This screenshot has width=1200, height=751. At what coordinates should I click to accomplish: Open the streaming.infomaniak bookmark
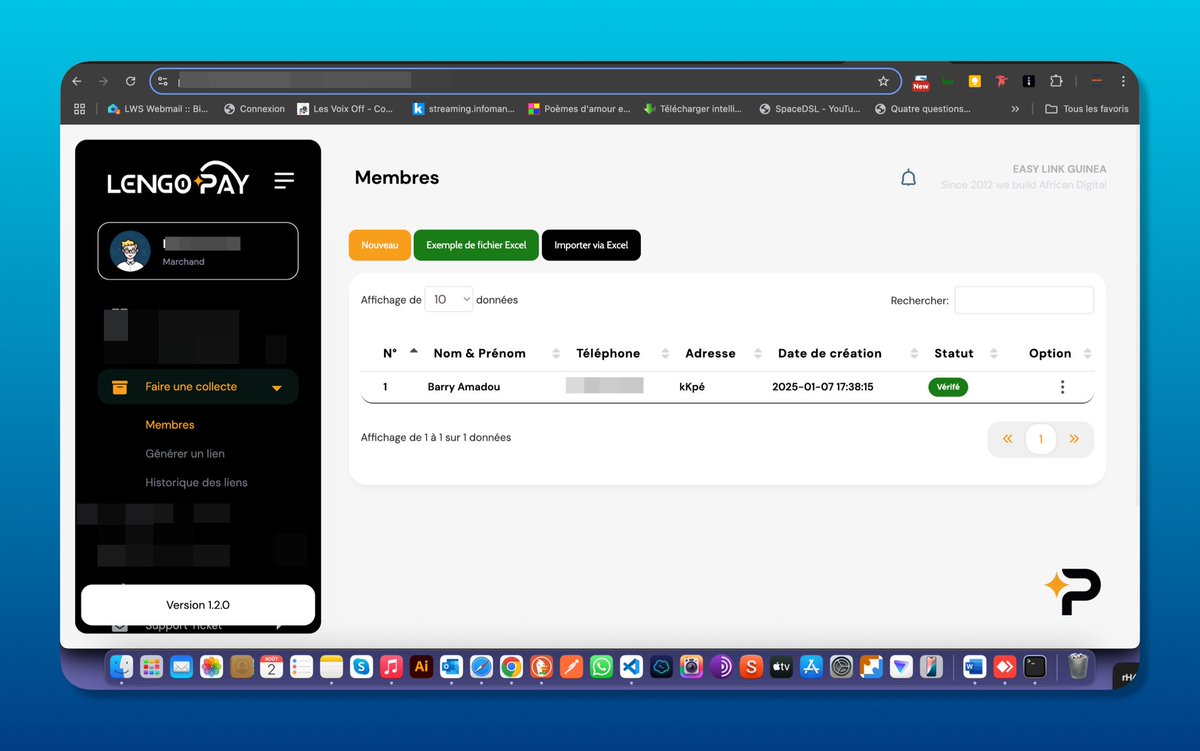click(464, 109)
